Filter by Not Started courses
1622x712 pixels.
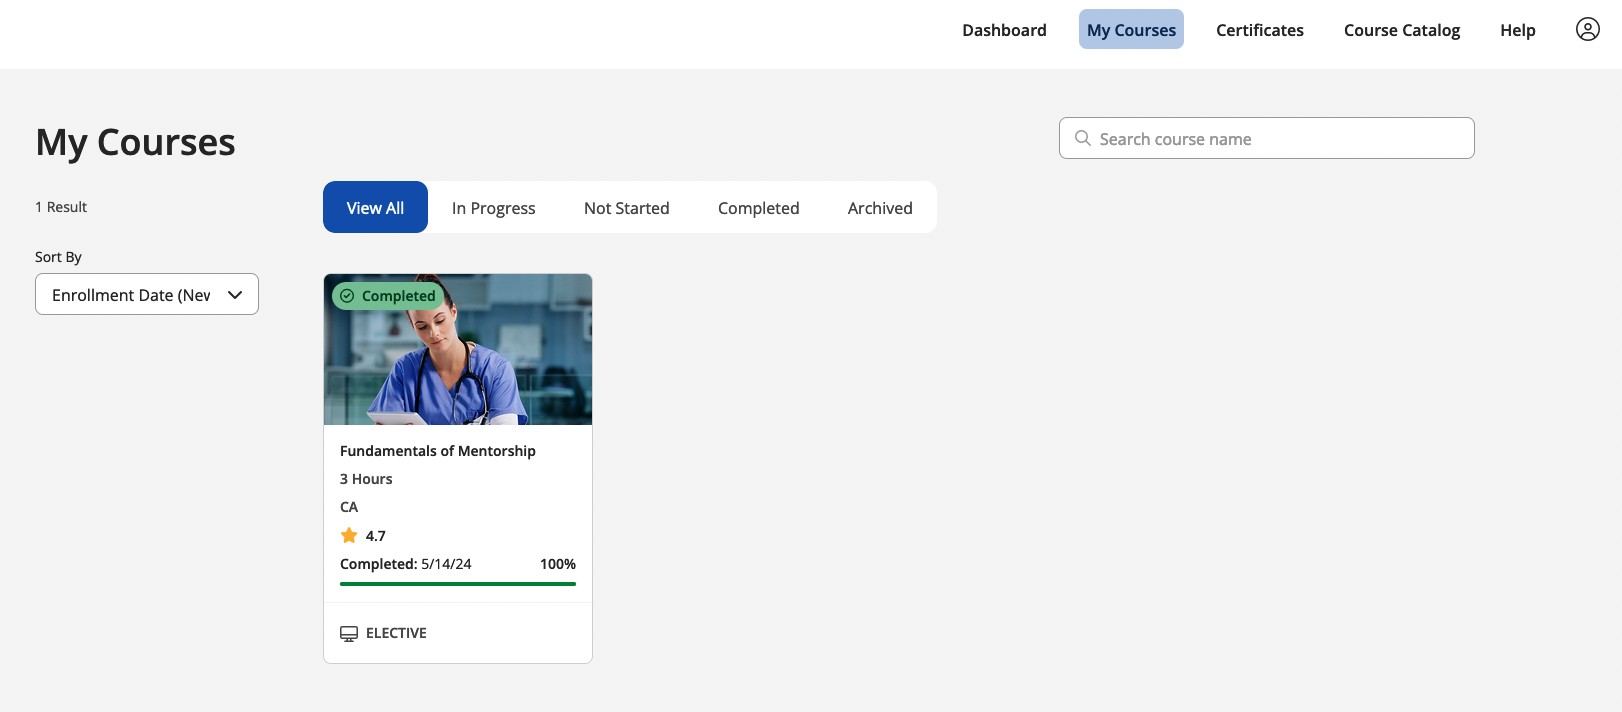pos(627,207)
